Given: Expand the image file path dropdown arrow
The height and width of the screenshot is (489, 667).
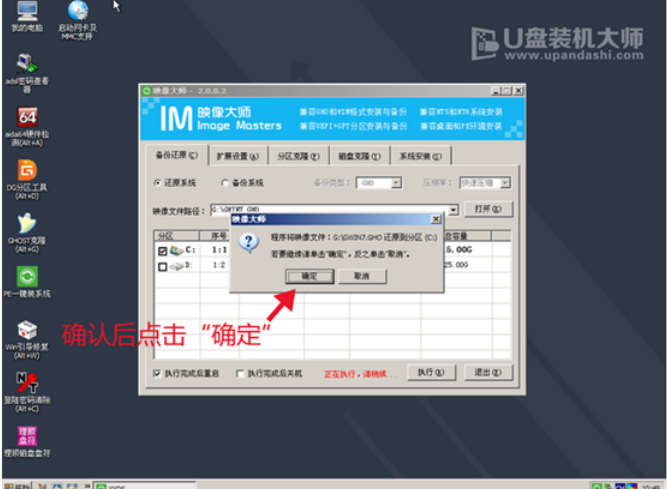Looking at the screenshot, I should click(454, 210).
